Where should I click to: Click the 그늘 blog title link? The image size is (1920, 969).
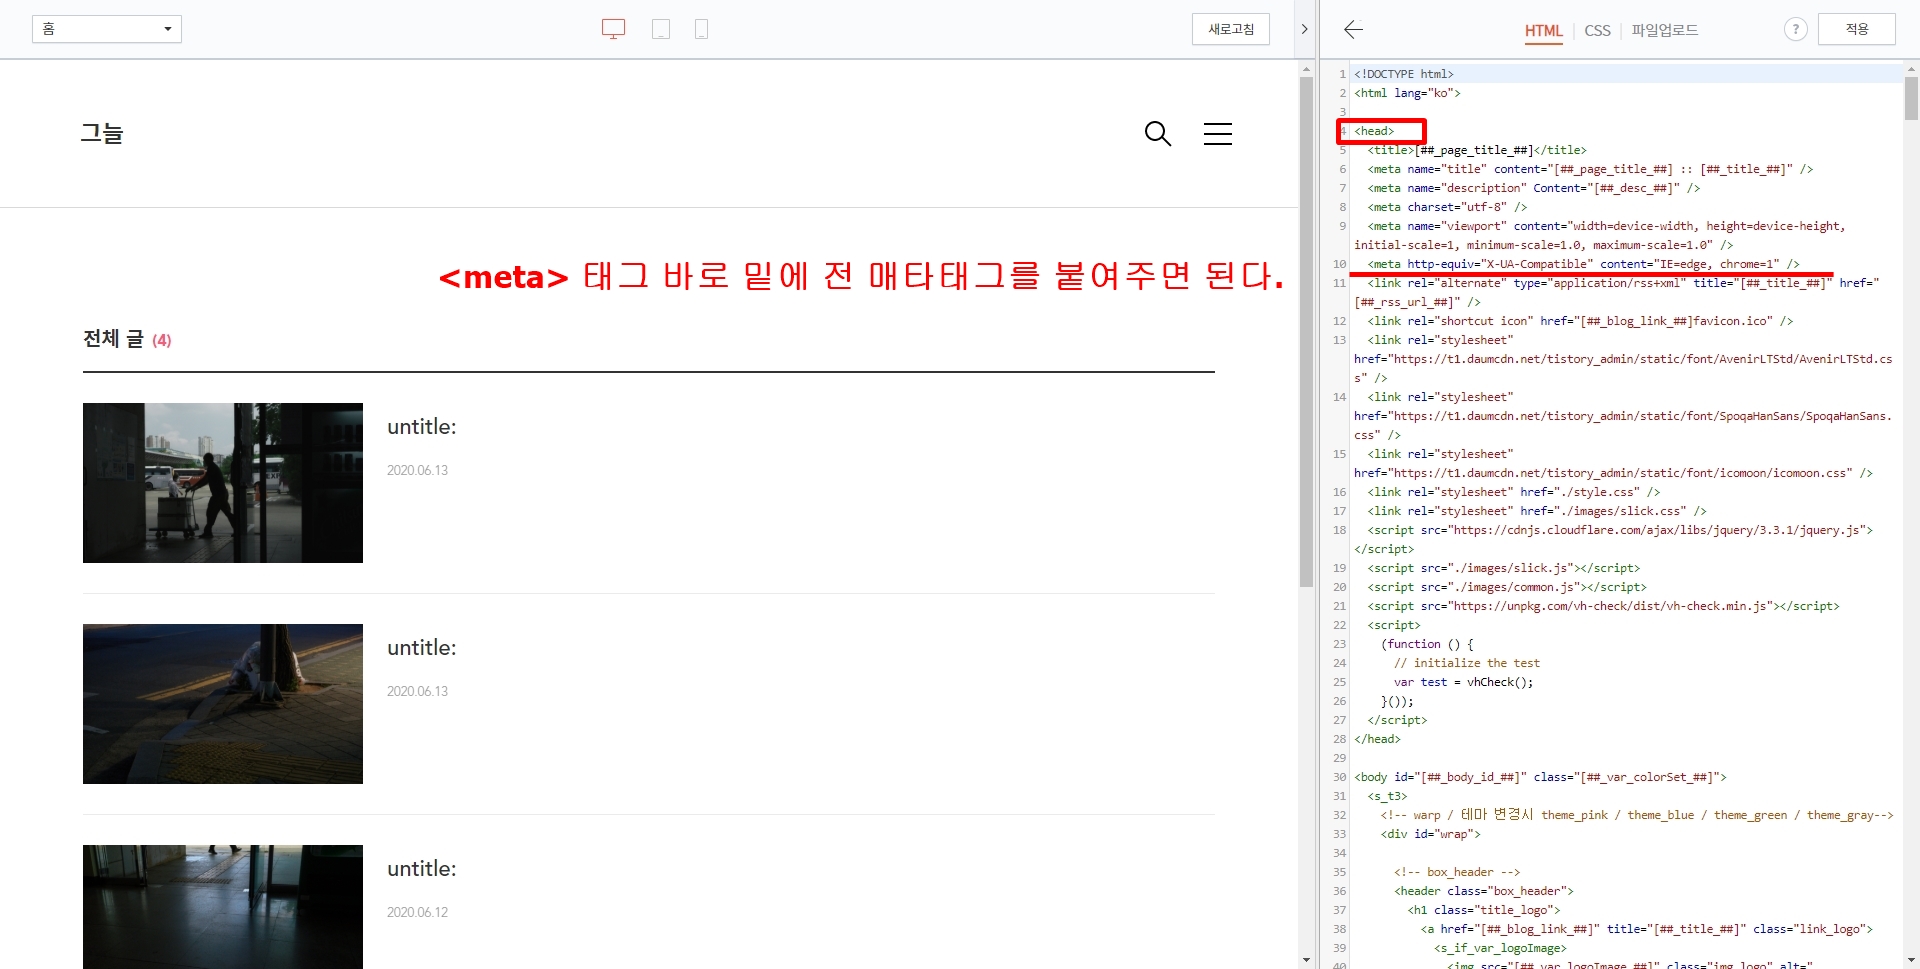[102, 133]
